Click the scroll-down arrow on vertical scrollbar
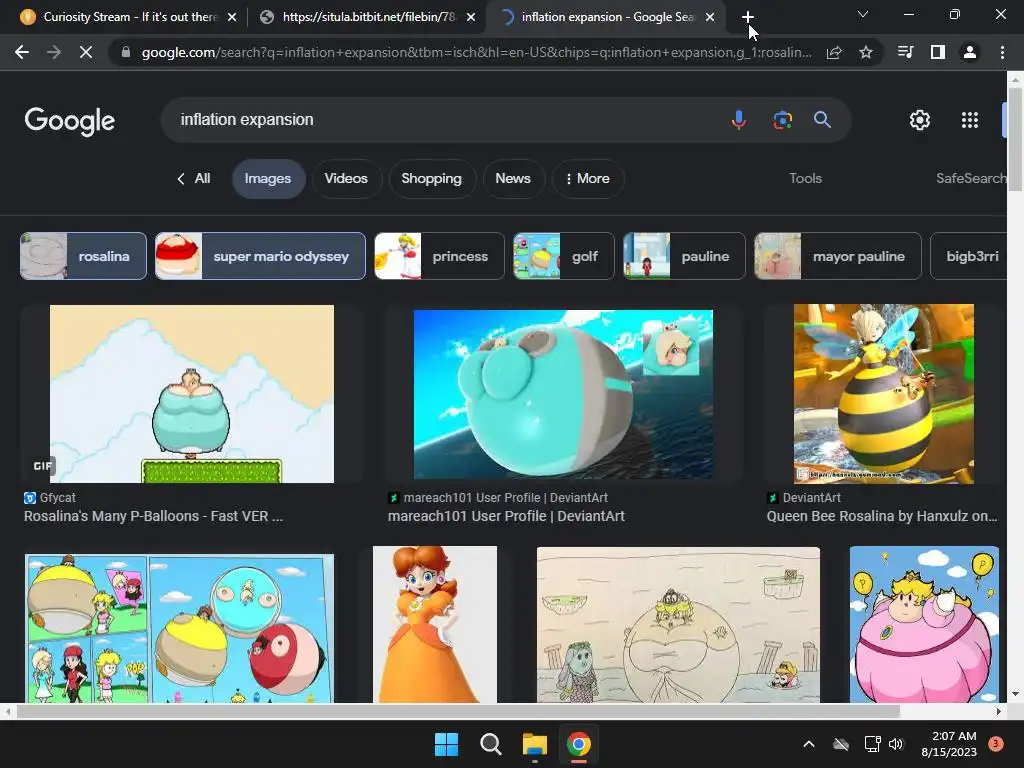This screenshot has width=1024, height=768. point(1016,694)
